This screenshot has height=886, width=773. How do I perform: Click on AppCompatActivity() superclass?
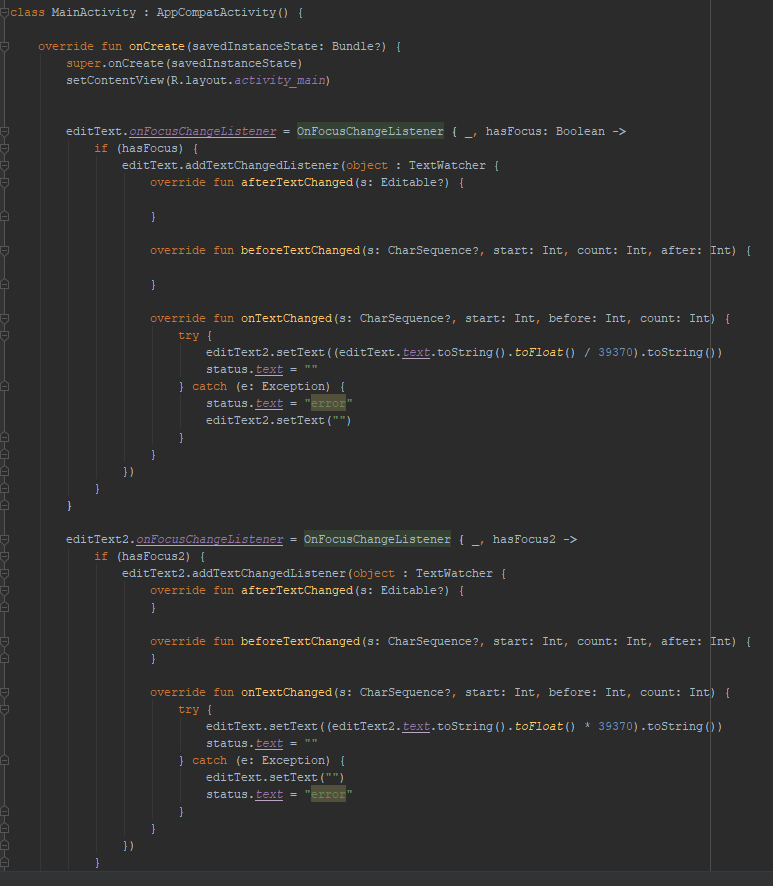[222, 12]
